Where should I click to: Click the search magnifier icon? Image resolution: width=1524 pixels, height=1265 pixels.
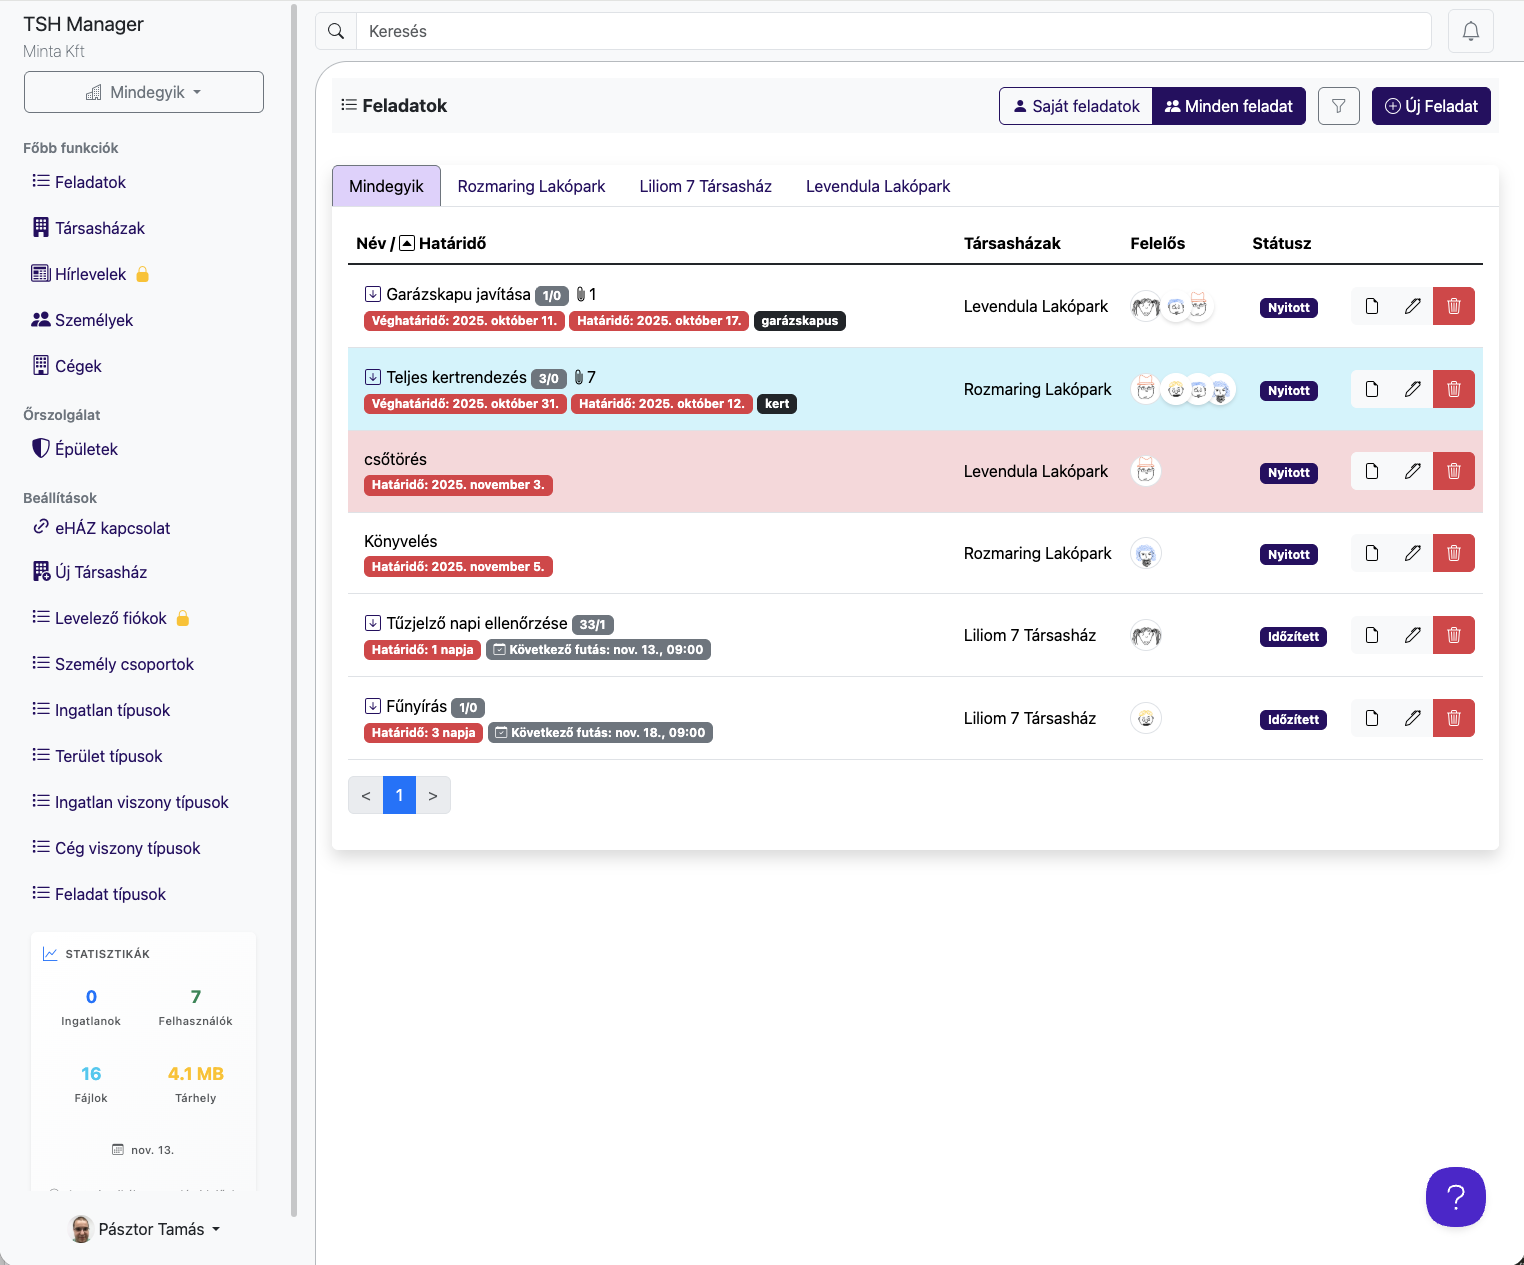[336, 31]
